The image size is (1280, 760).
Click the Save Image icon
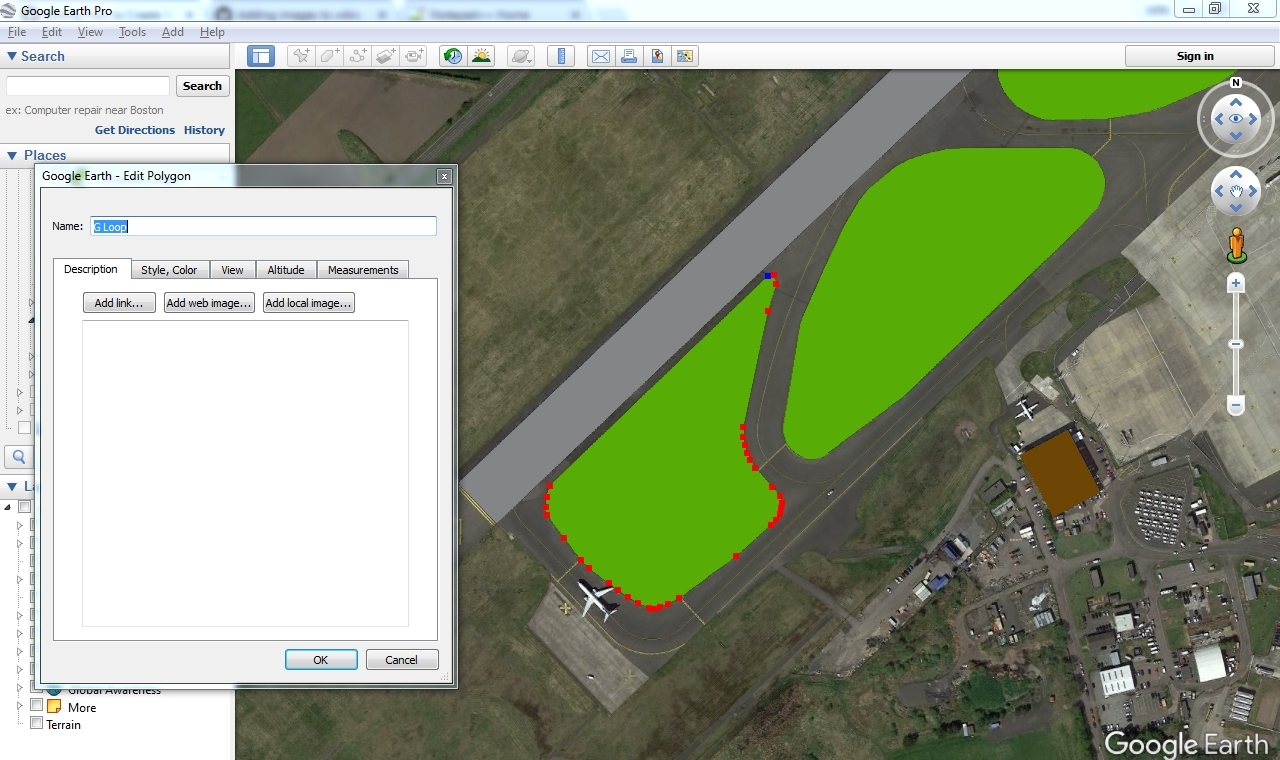pos(657,56)
